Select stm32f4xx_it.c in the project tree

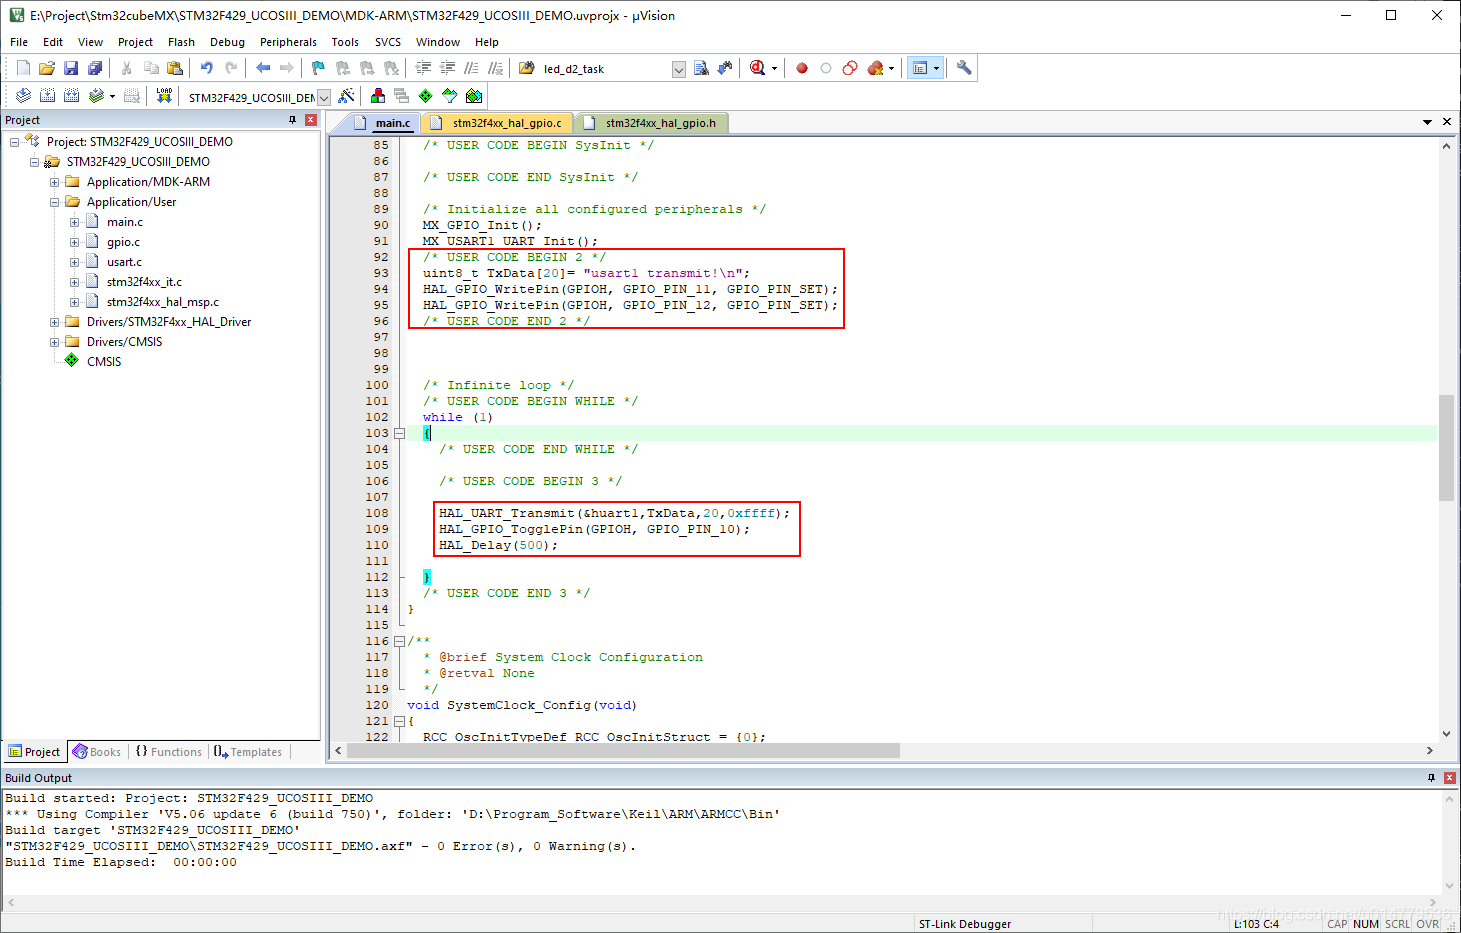pos(144,282)
